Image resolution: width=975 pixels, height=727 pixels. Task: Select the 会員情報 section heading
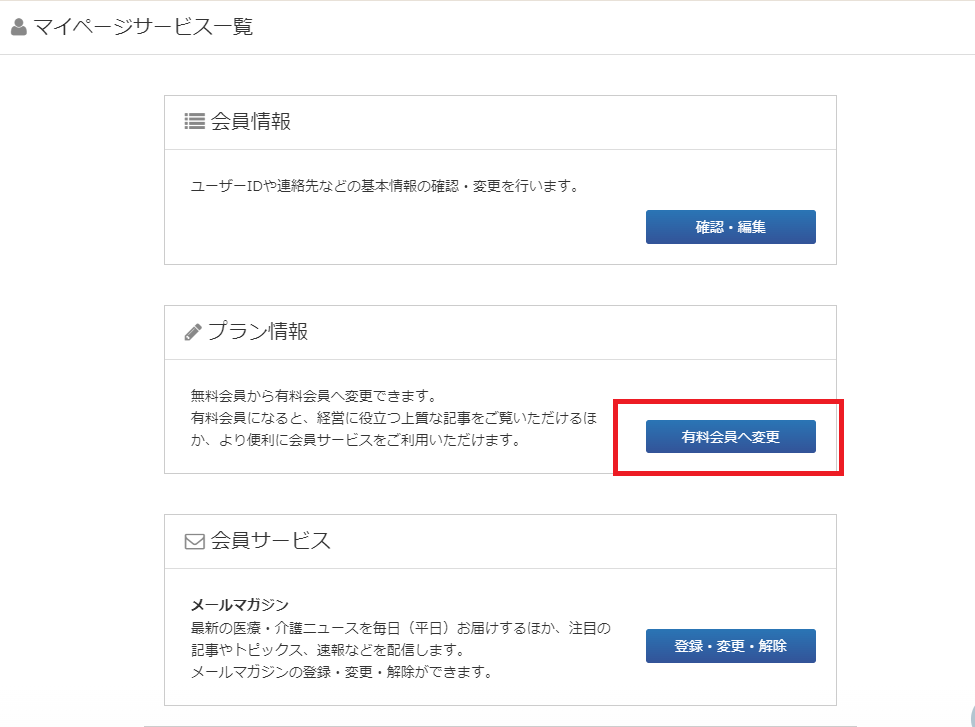(251, 121)
